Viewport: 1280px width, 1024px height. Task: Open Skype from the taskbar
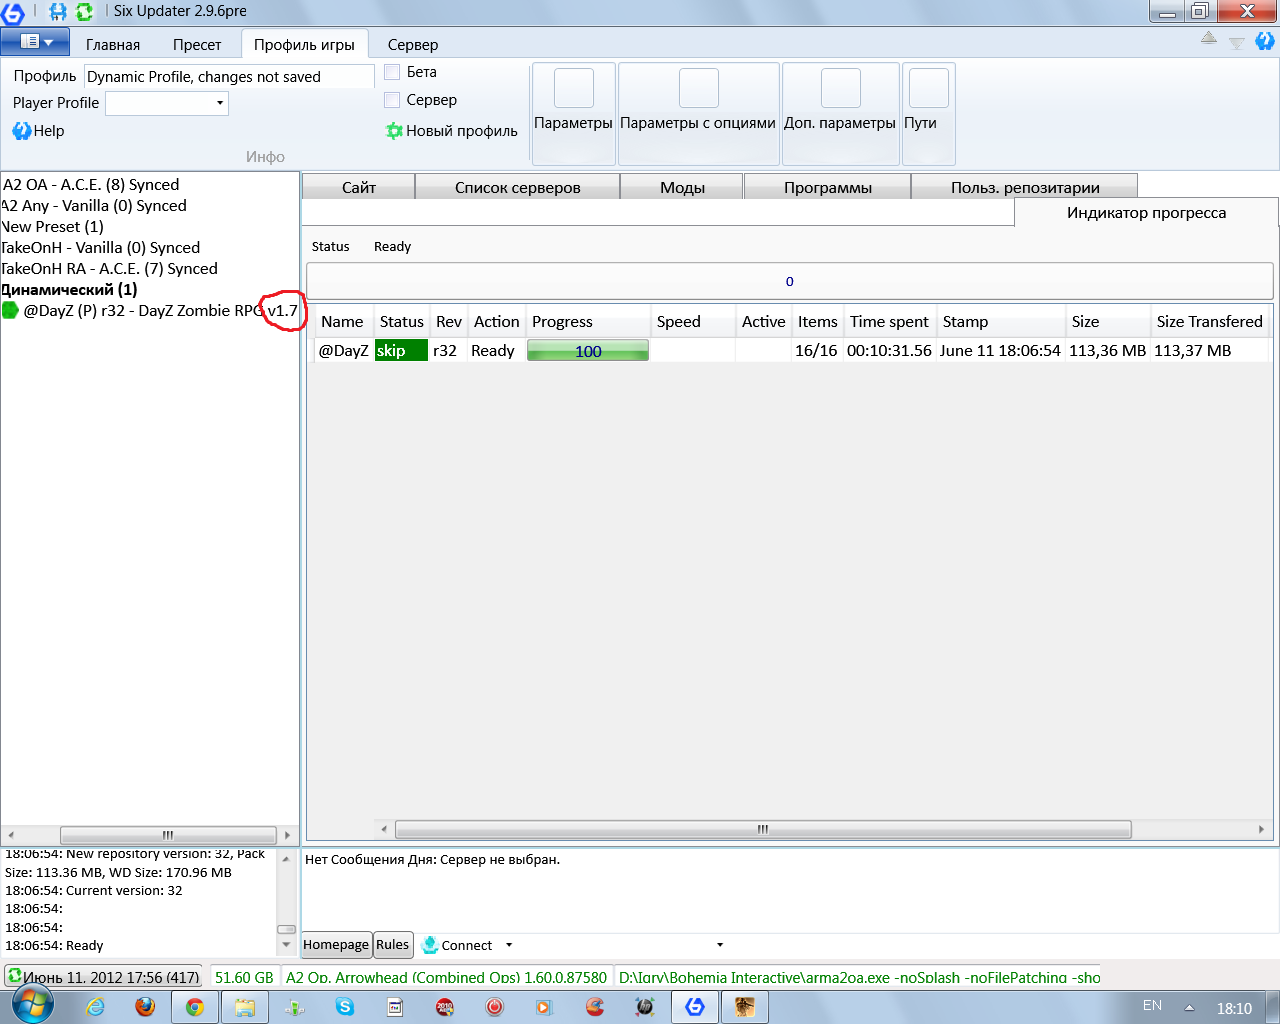coord(345,1007)
